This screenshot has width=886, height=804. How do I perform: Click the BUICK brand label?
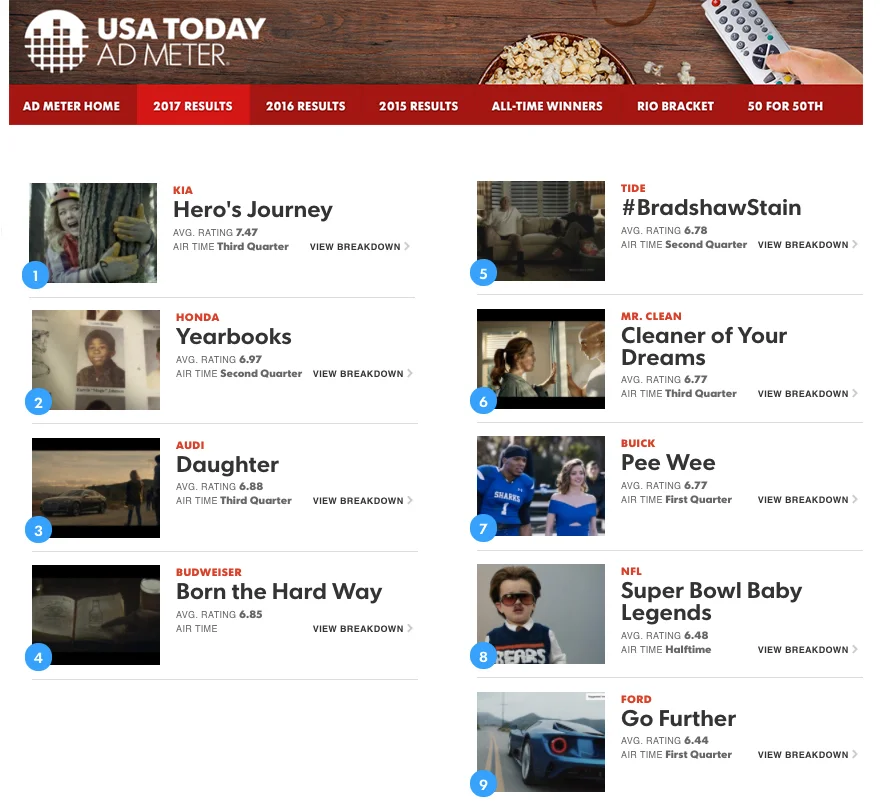(x=638, y=443)
